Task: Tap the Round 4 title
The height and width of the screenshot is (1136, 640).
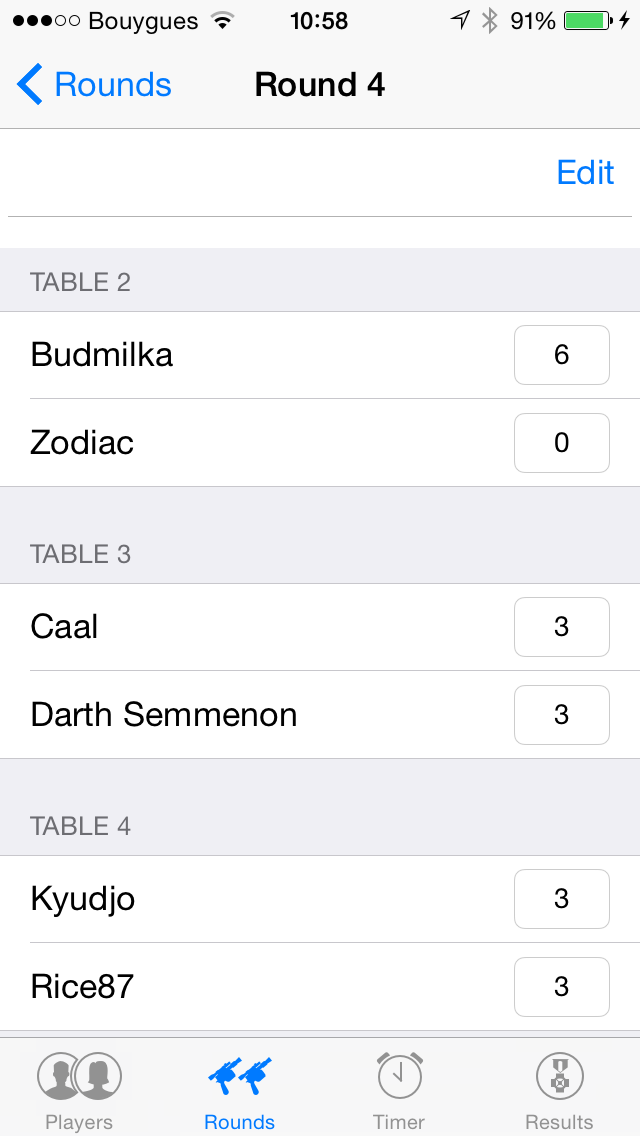Action: click(320, 85)
